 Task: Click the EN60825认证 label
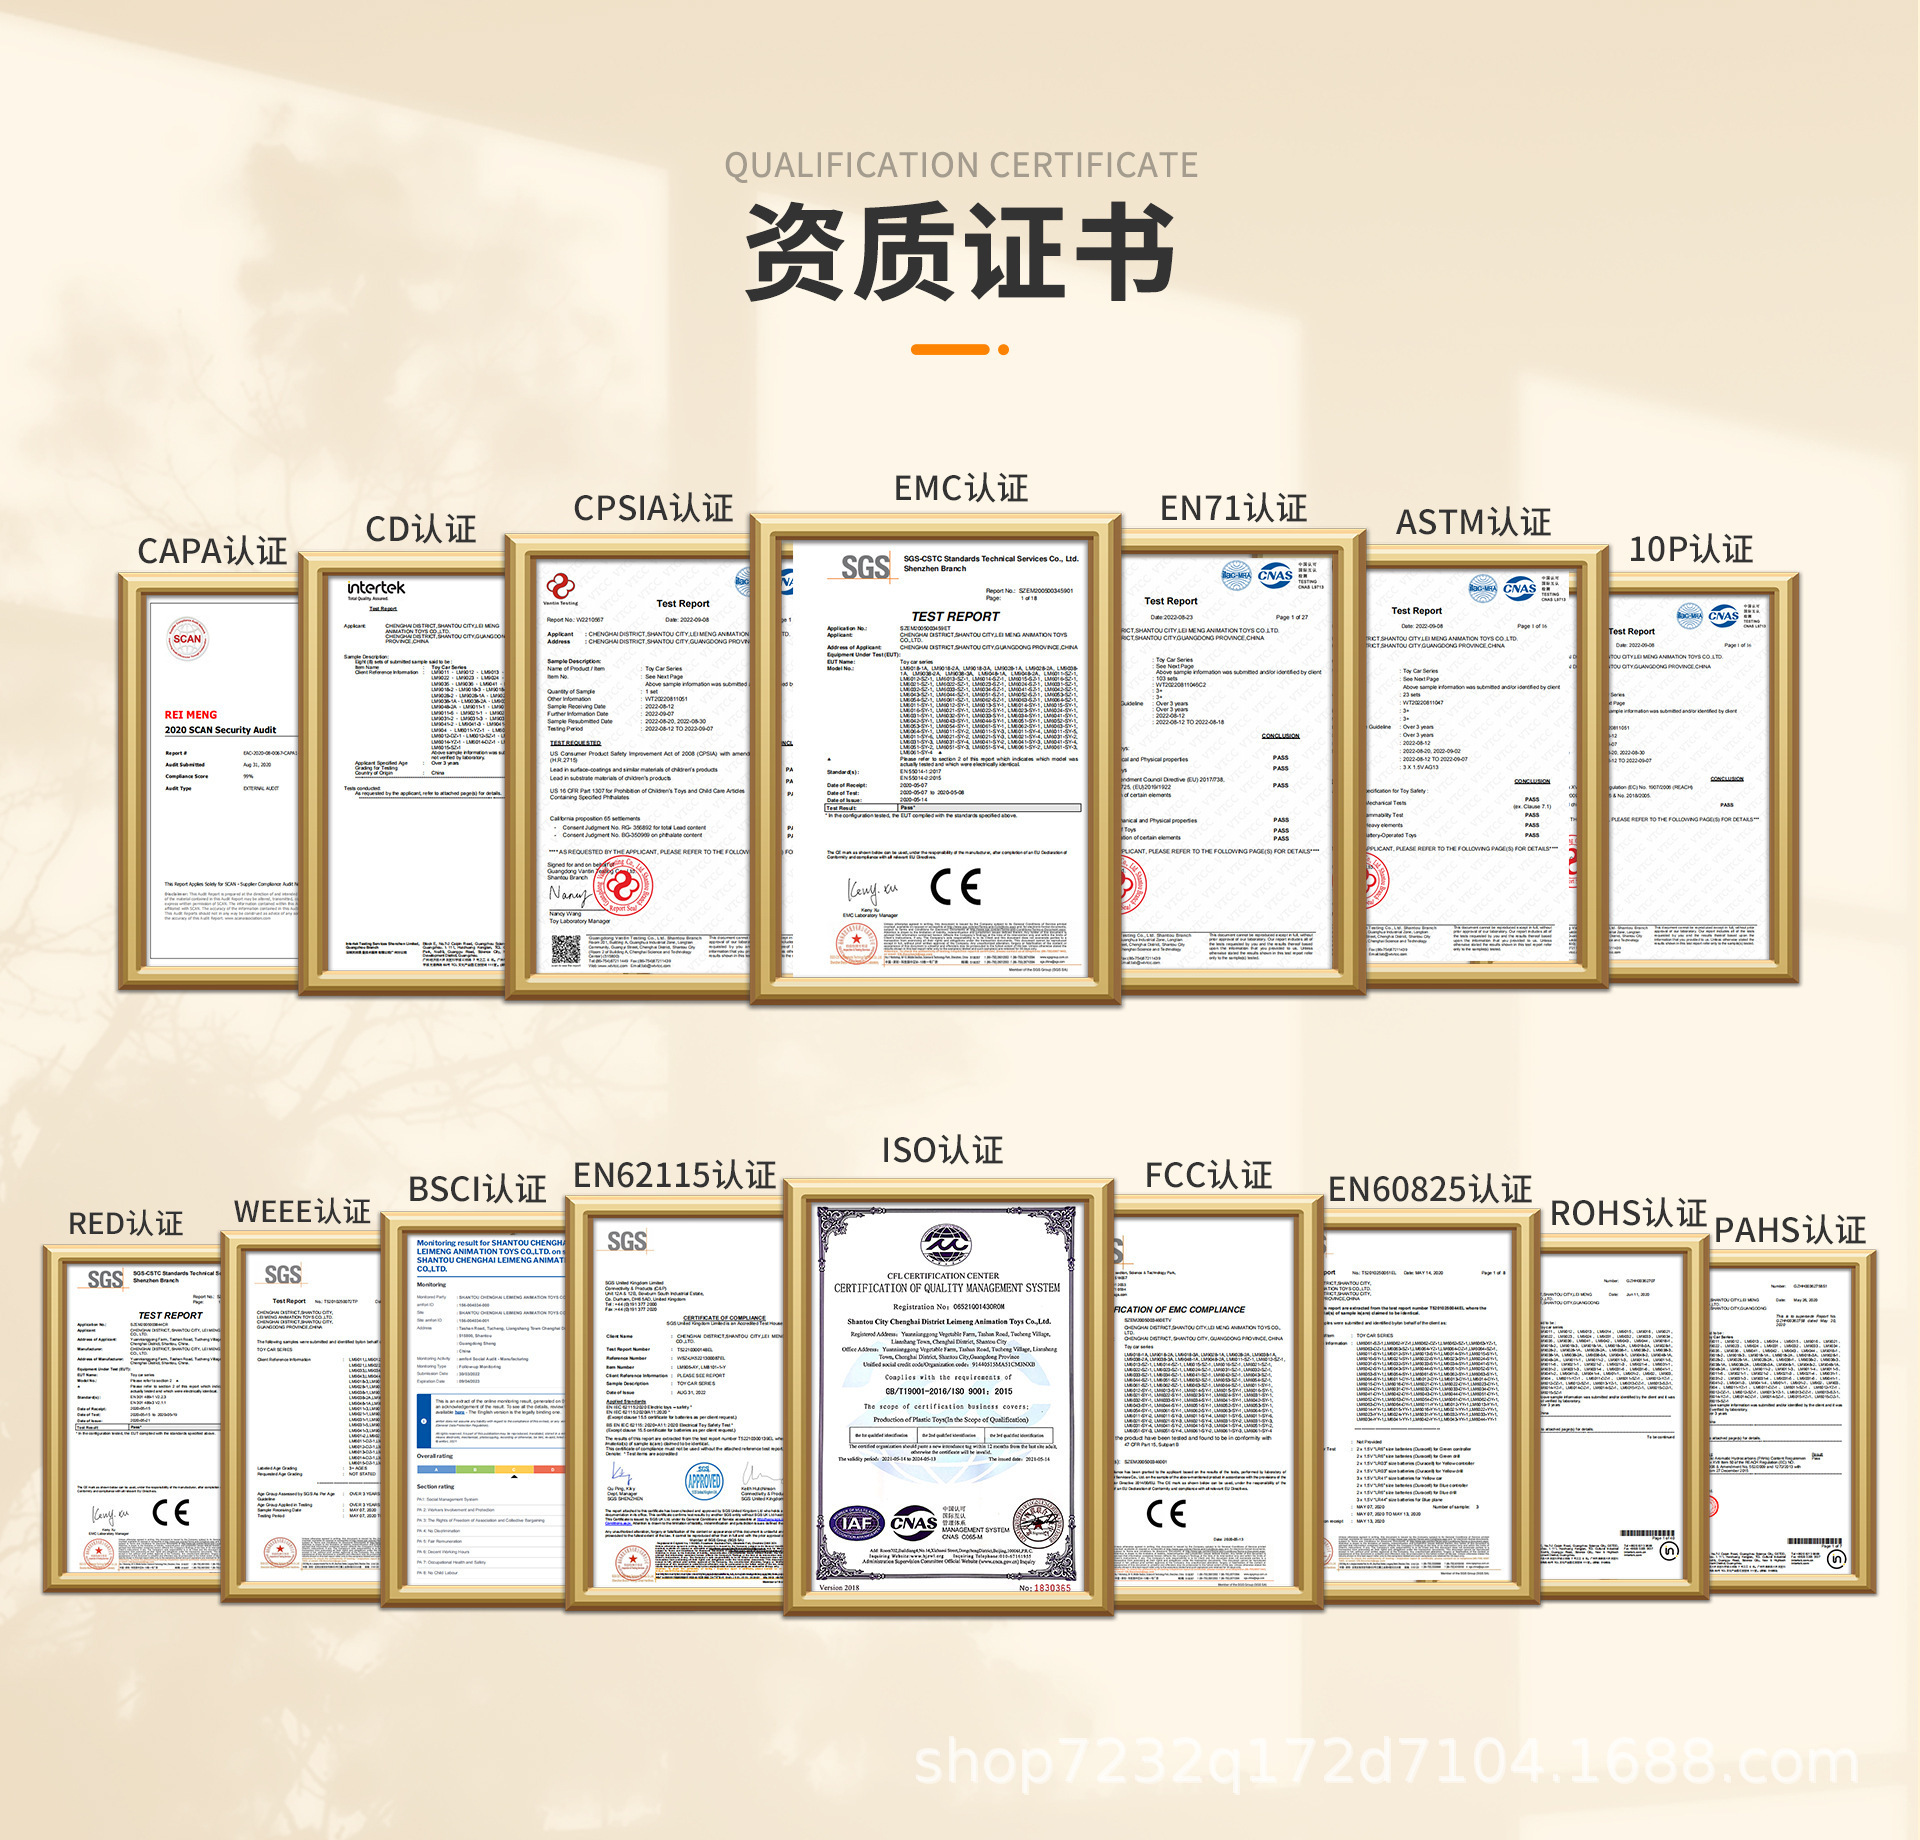[1429, 1189]
